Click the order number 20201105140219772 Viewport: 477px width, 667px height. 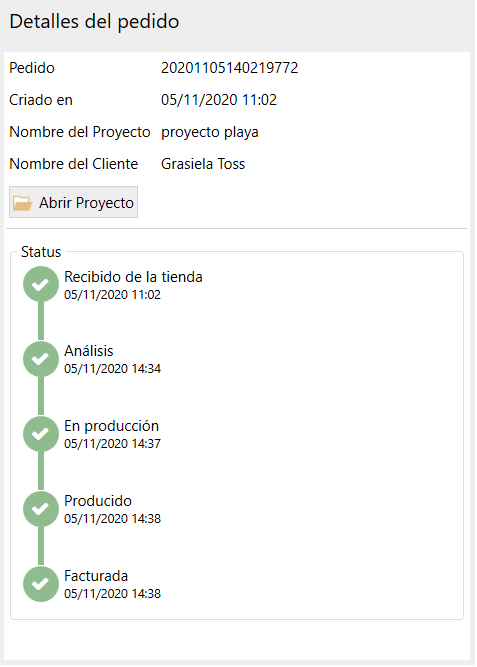(x=229, y=68)
